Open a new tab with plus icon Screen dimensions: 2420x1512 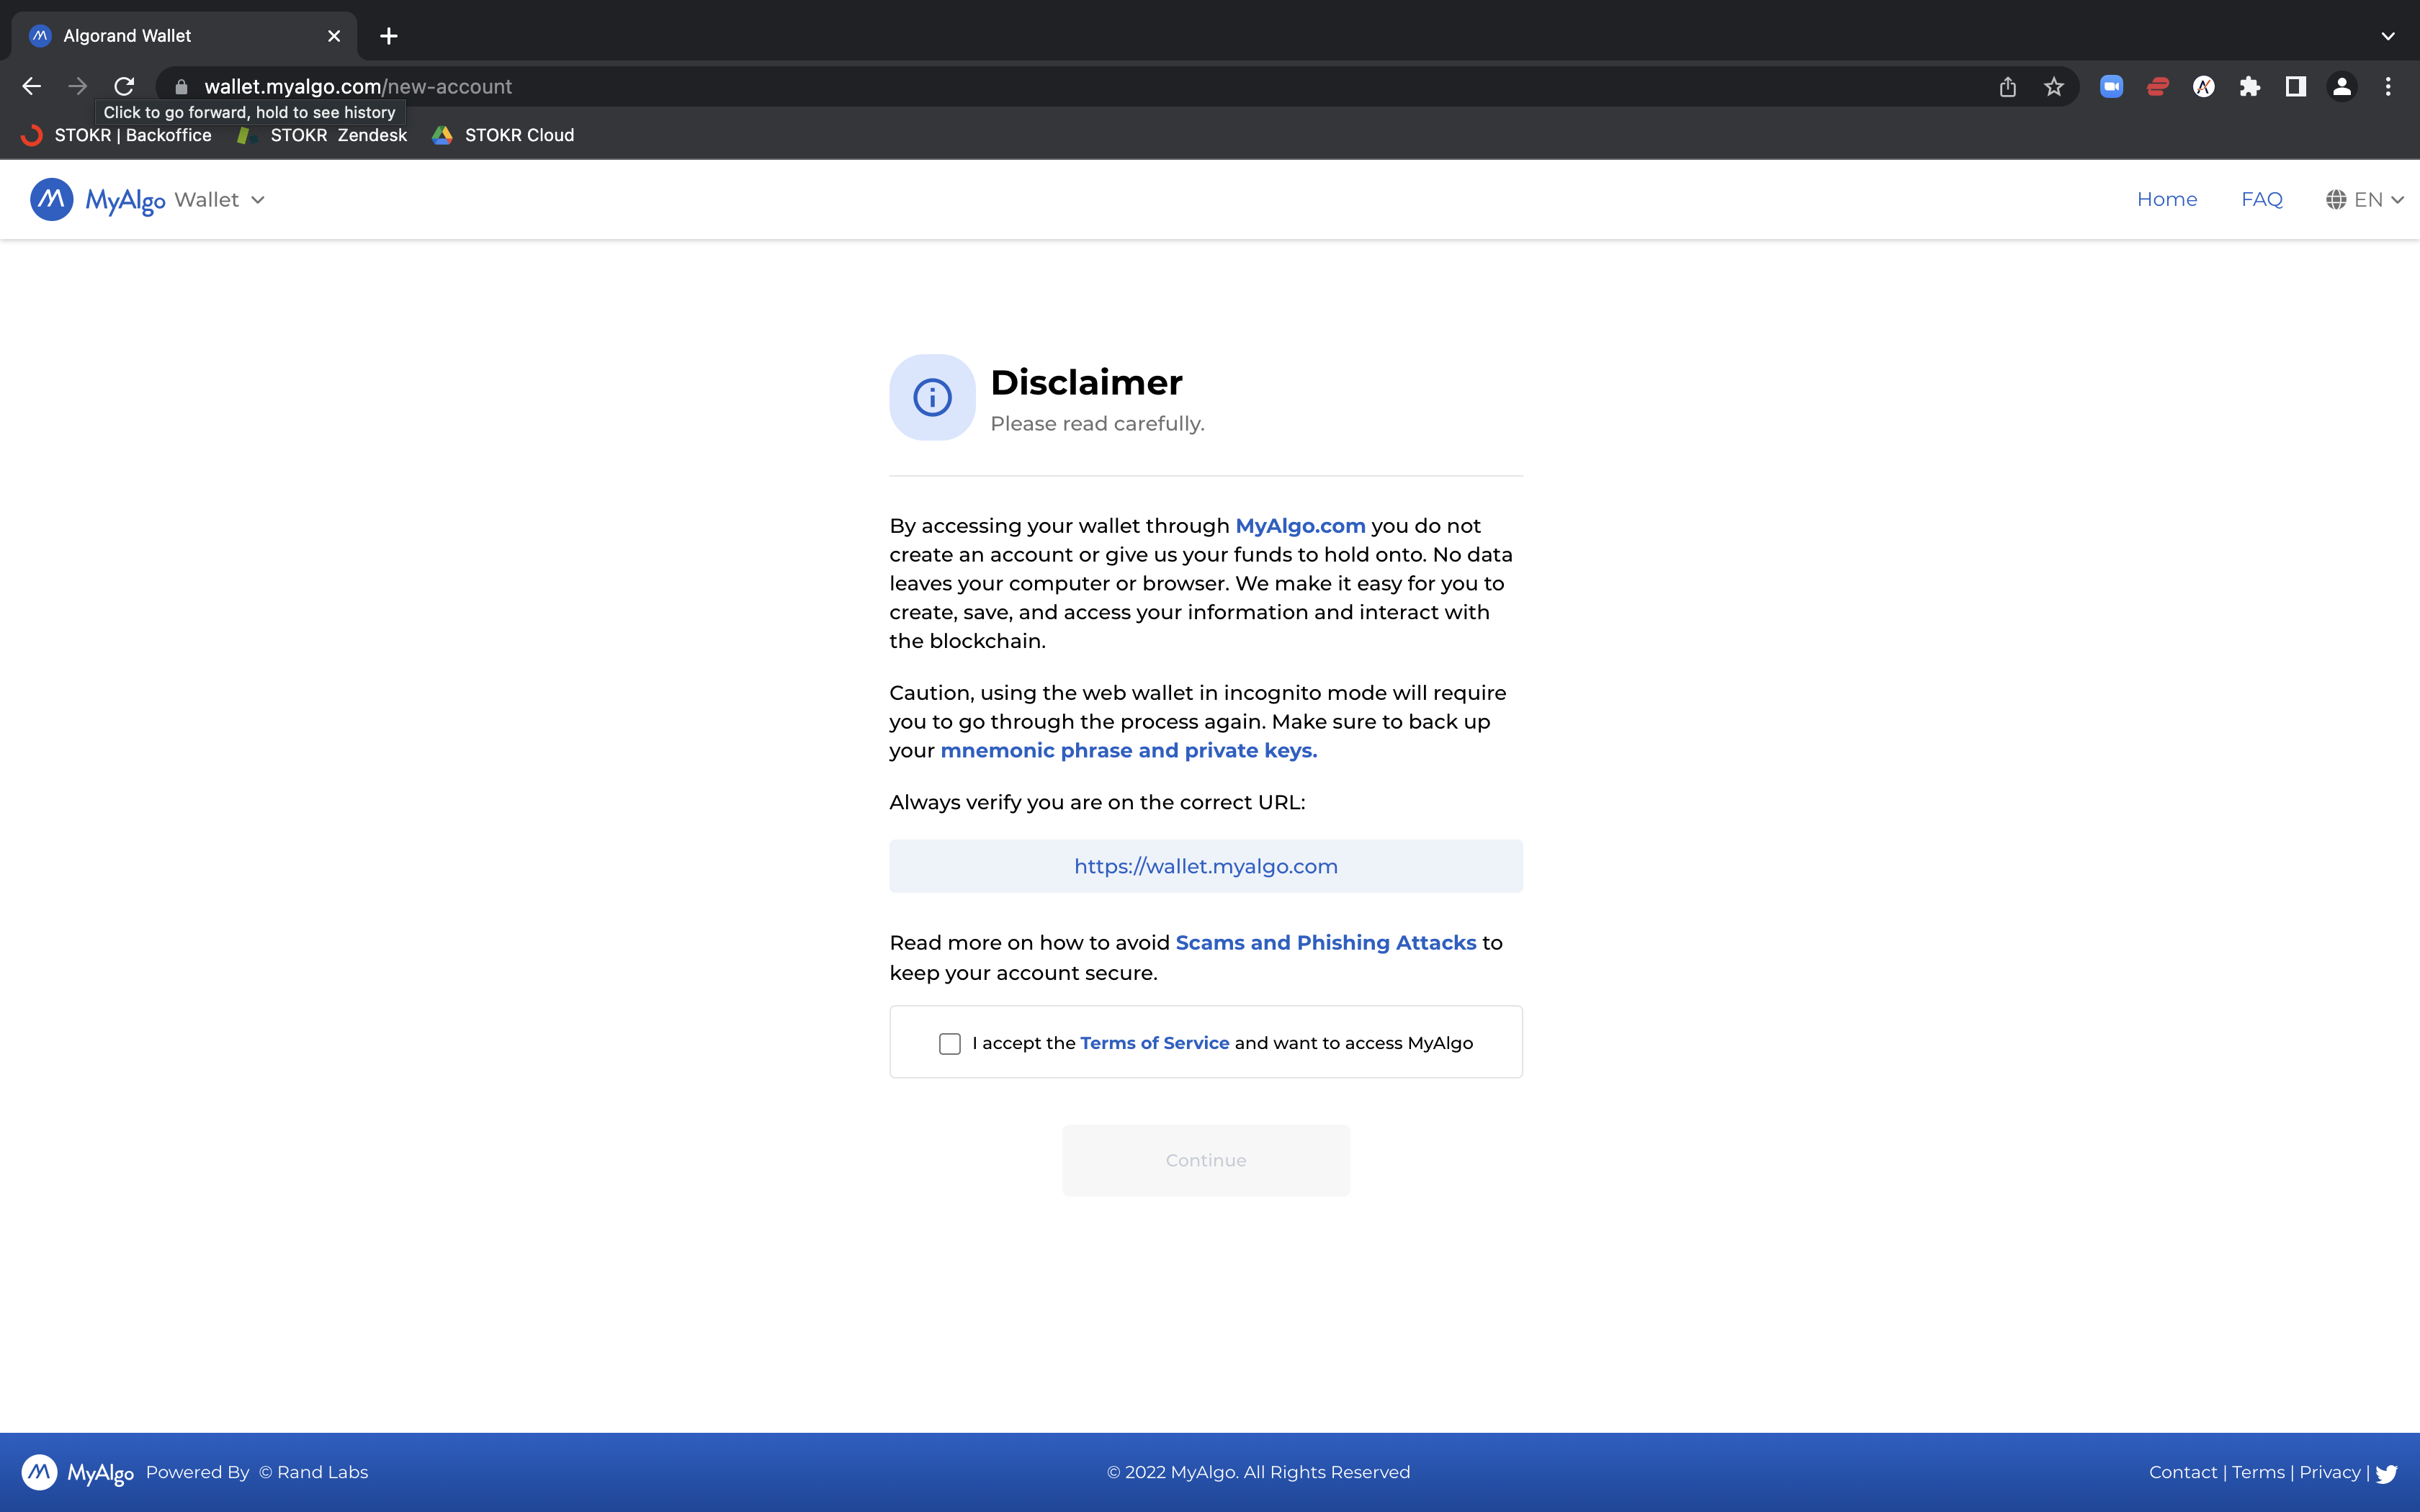[x=389, y=36]
